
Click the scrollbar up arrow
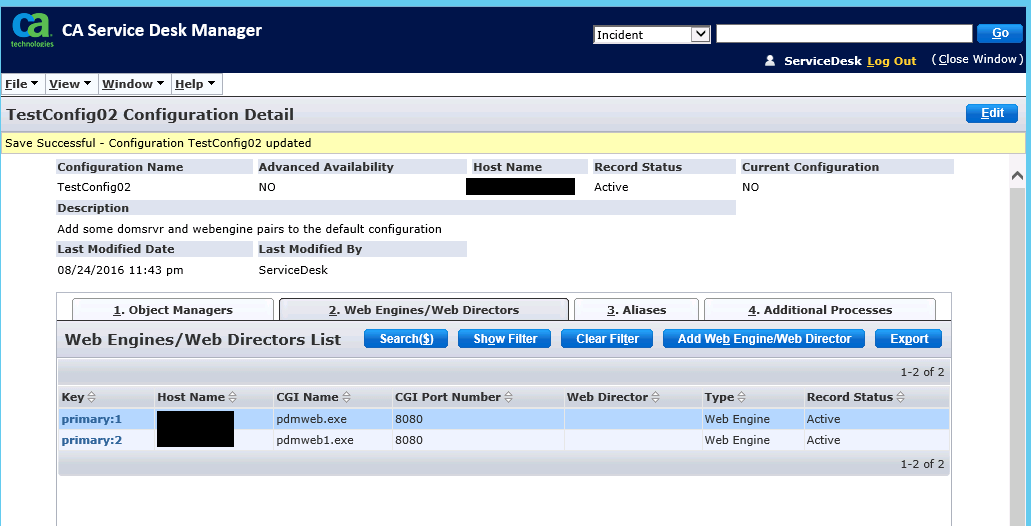tap(1017, 176)
